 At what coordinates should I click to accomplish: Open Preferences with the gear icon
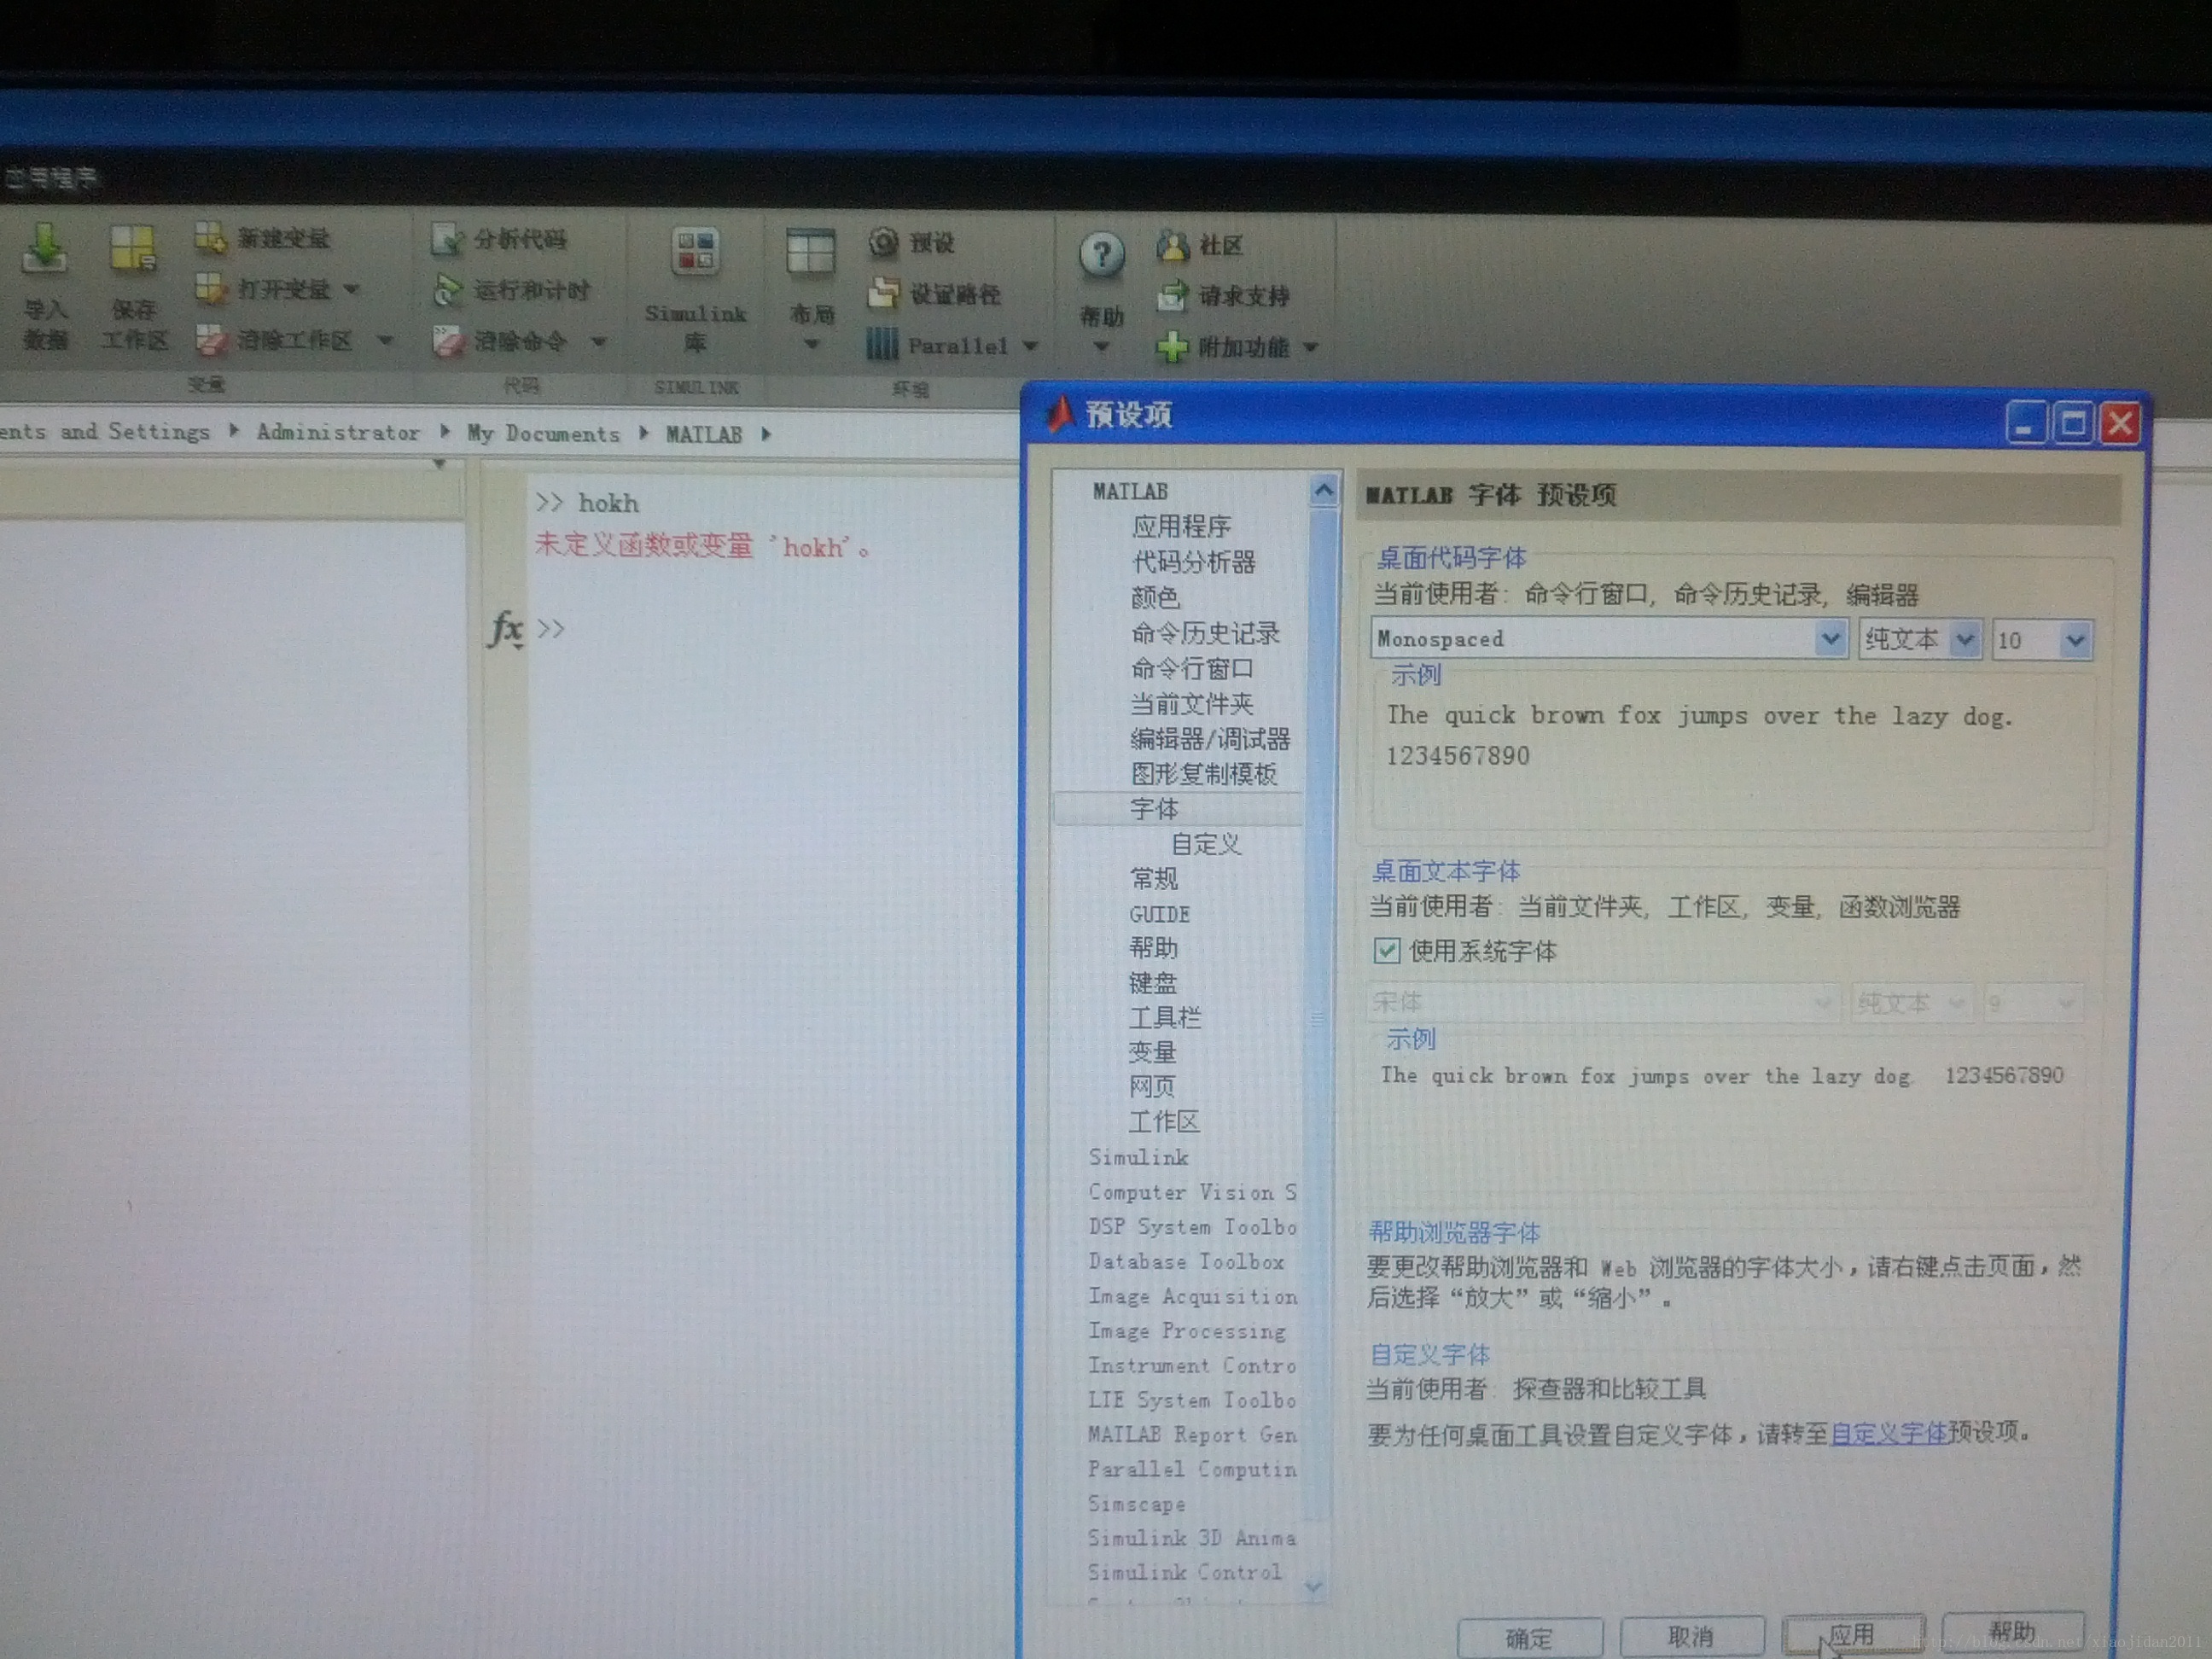884,243
